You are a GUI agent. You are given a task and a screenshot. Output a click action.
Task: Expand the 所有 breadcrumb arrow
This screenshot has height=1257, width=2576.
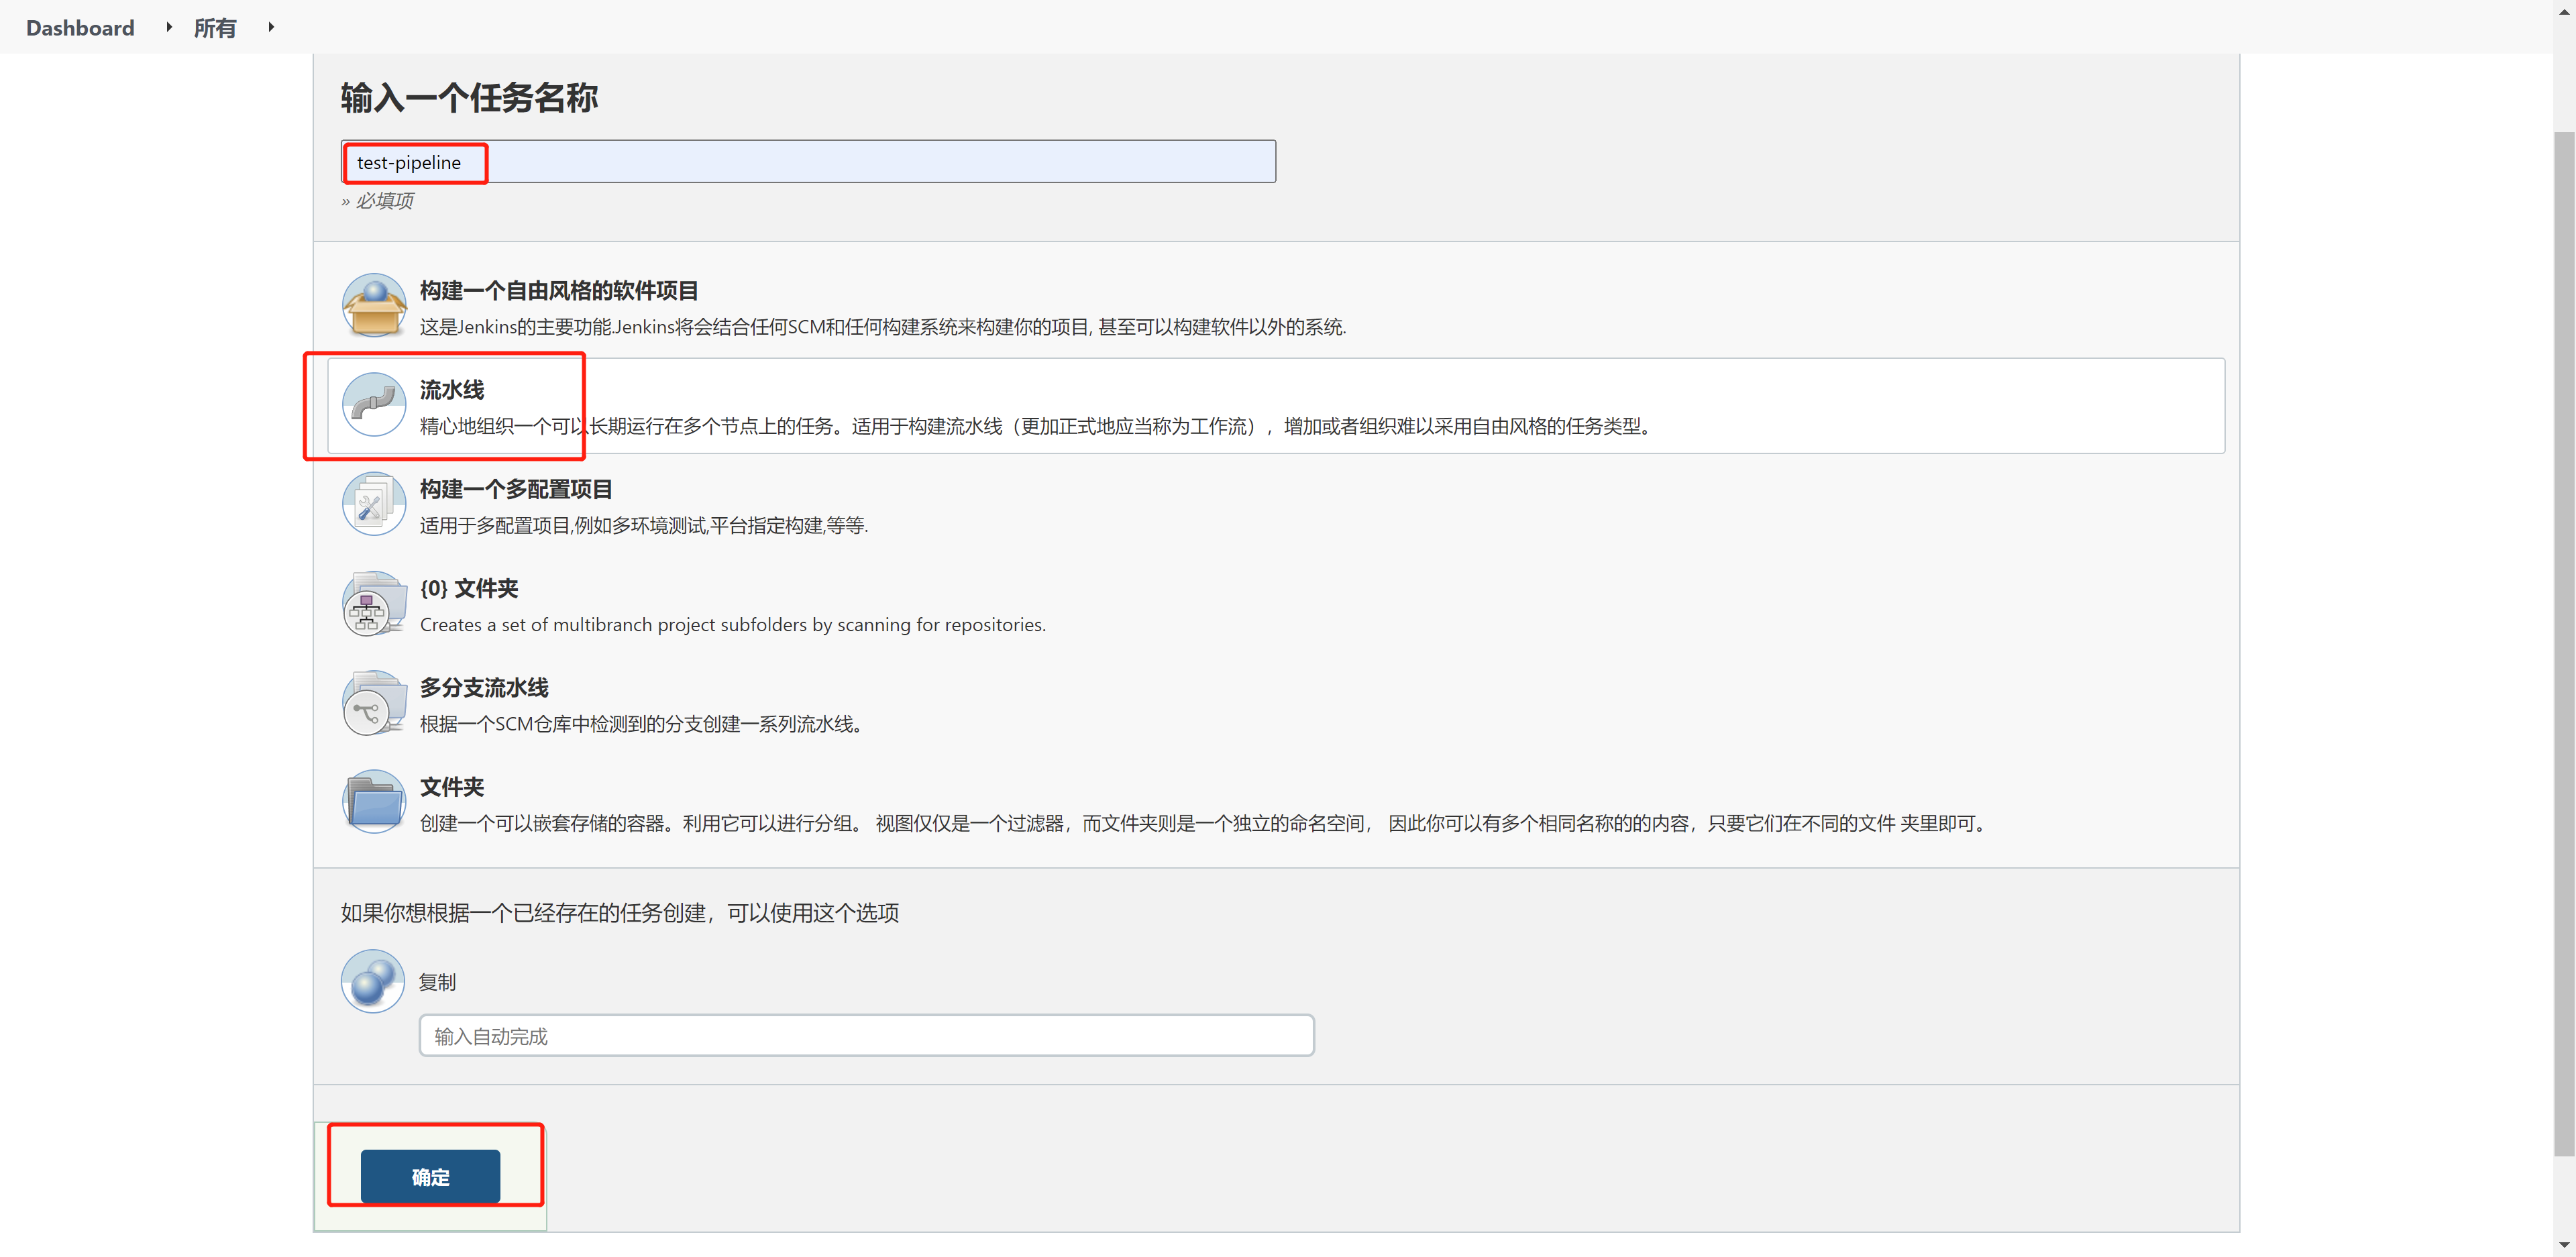[x=271, y=27]
